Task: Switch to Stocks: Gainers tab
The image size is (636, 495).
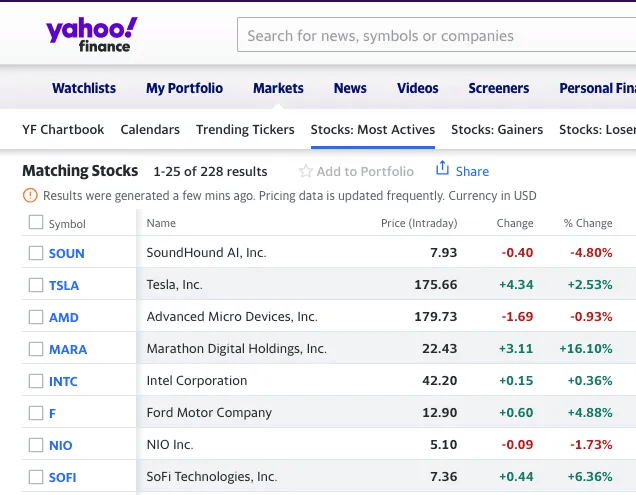Action: click(497, 129)
